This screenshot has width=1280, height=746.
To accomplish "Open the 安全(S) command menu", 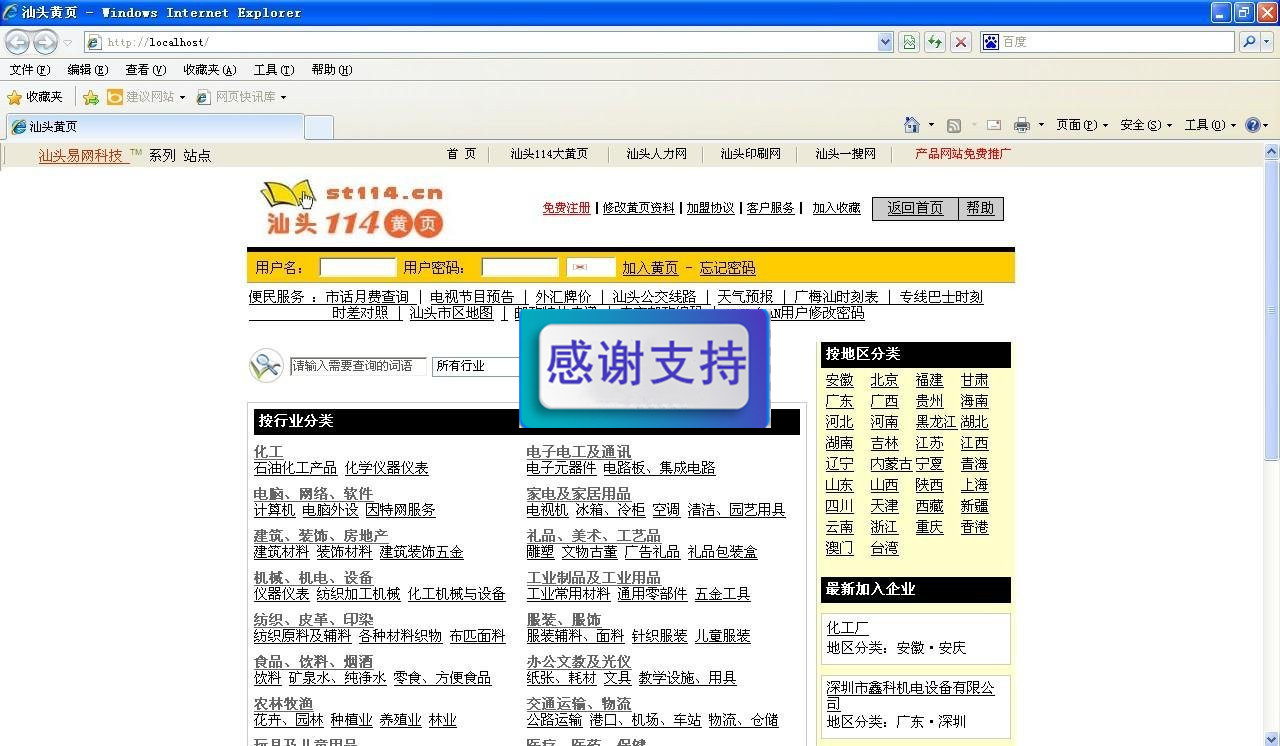I will pos(1146,125).
